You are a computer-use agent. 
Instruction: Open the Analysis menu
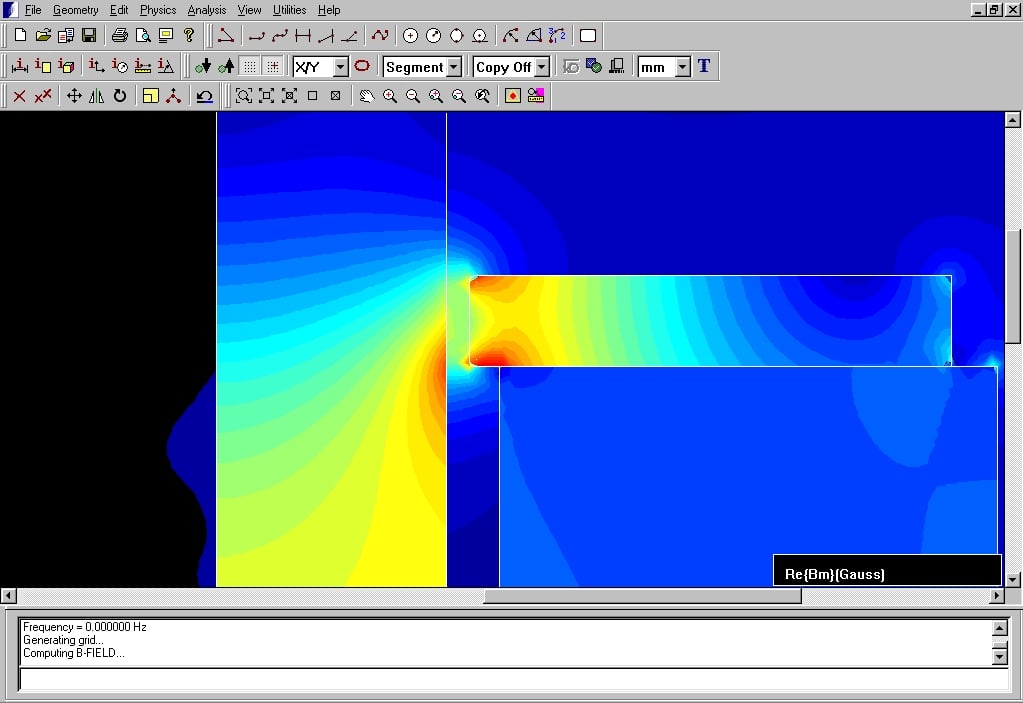pyautogui.click(x=207, y=10)
